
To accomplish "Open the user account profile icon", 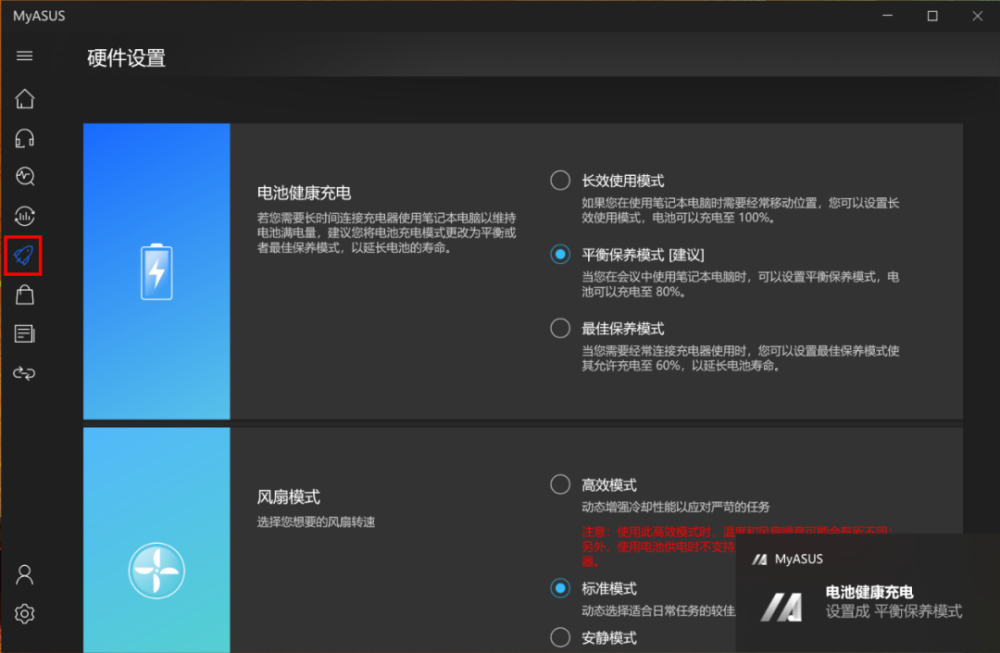I will point(24,575).
